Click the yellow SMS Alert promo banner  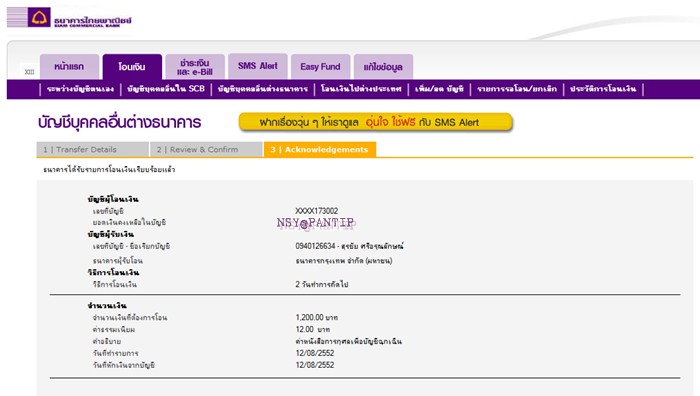pos(376,122)
